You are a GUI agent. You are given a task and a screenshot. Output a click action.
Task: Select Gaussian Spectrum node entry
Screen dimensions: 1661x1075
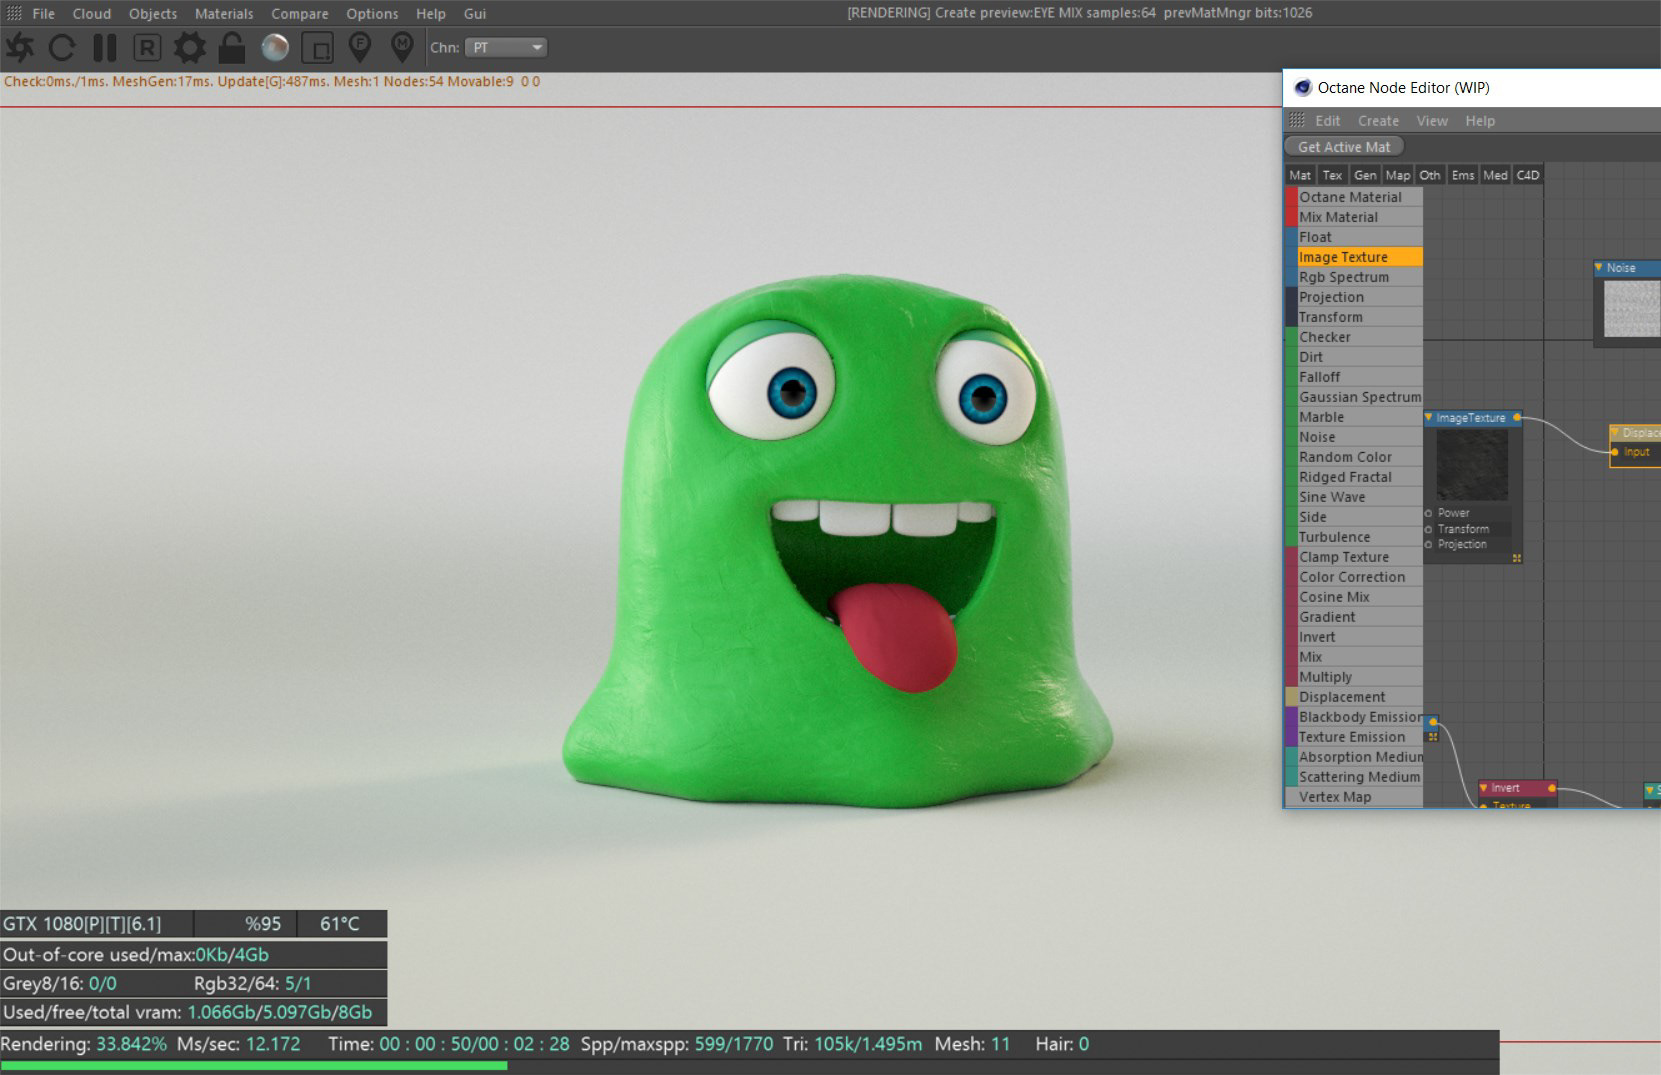coord(1354,397)
